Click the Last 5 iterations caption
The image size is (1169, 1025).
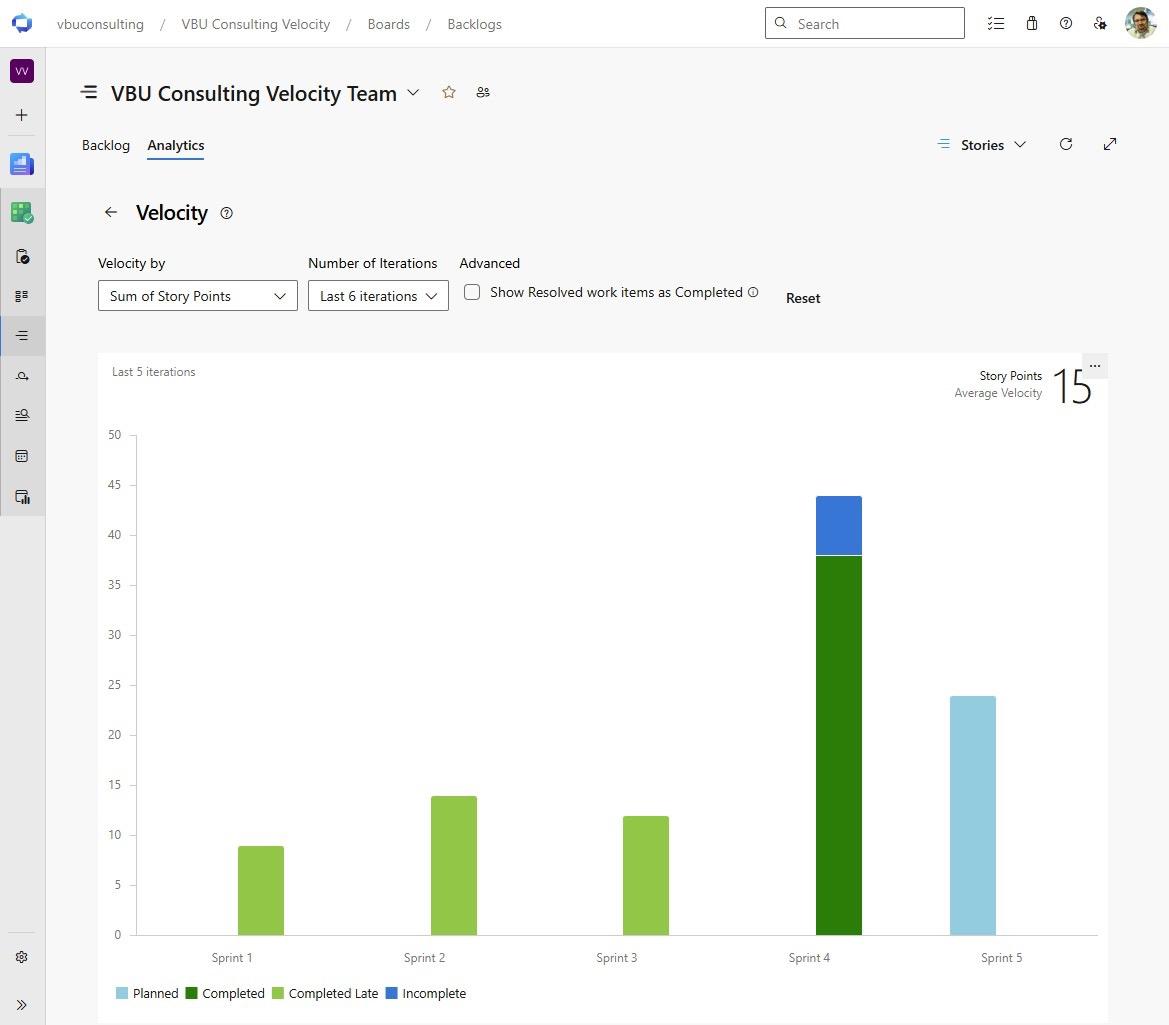tap(154, 372)
